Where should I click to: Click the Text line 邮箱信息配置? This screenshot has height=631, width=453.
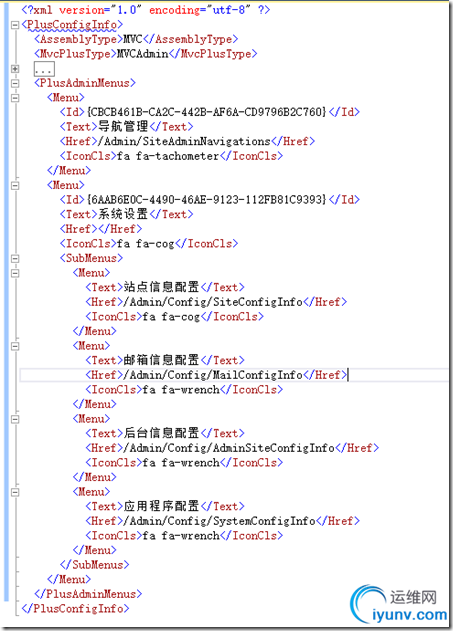(x=165, y=360)
